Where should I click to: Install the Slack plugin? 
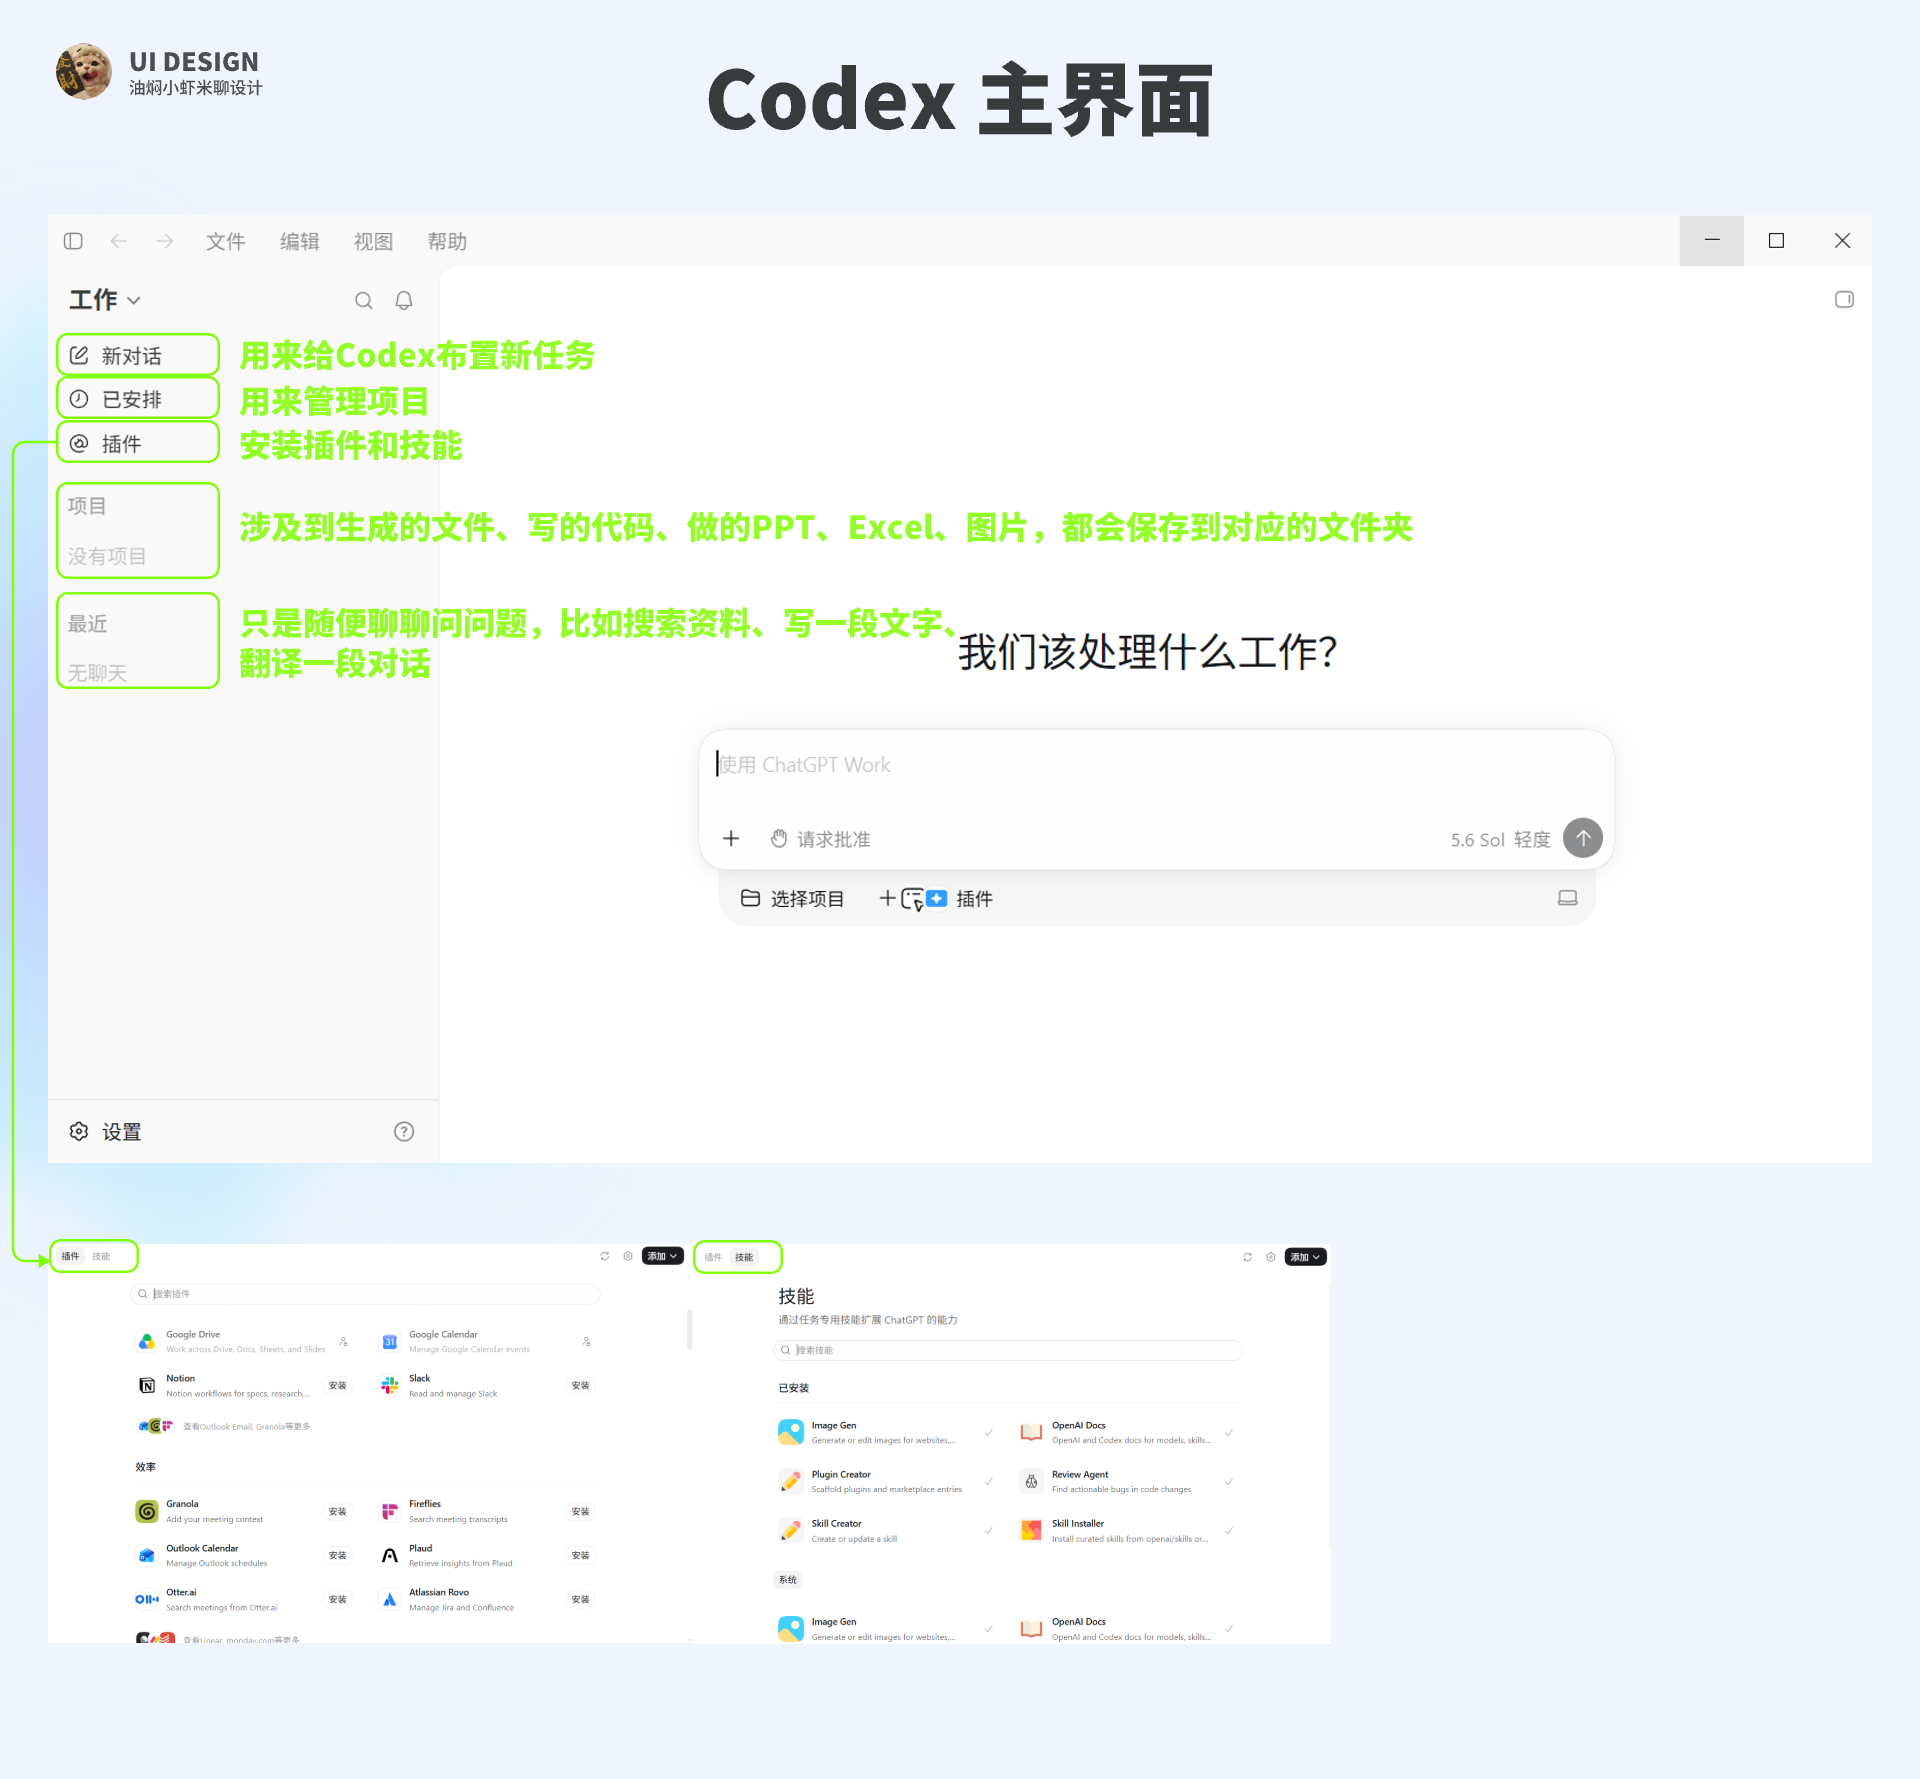580,1385
